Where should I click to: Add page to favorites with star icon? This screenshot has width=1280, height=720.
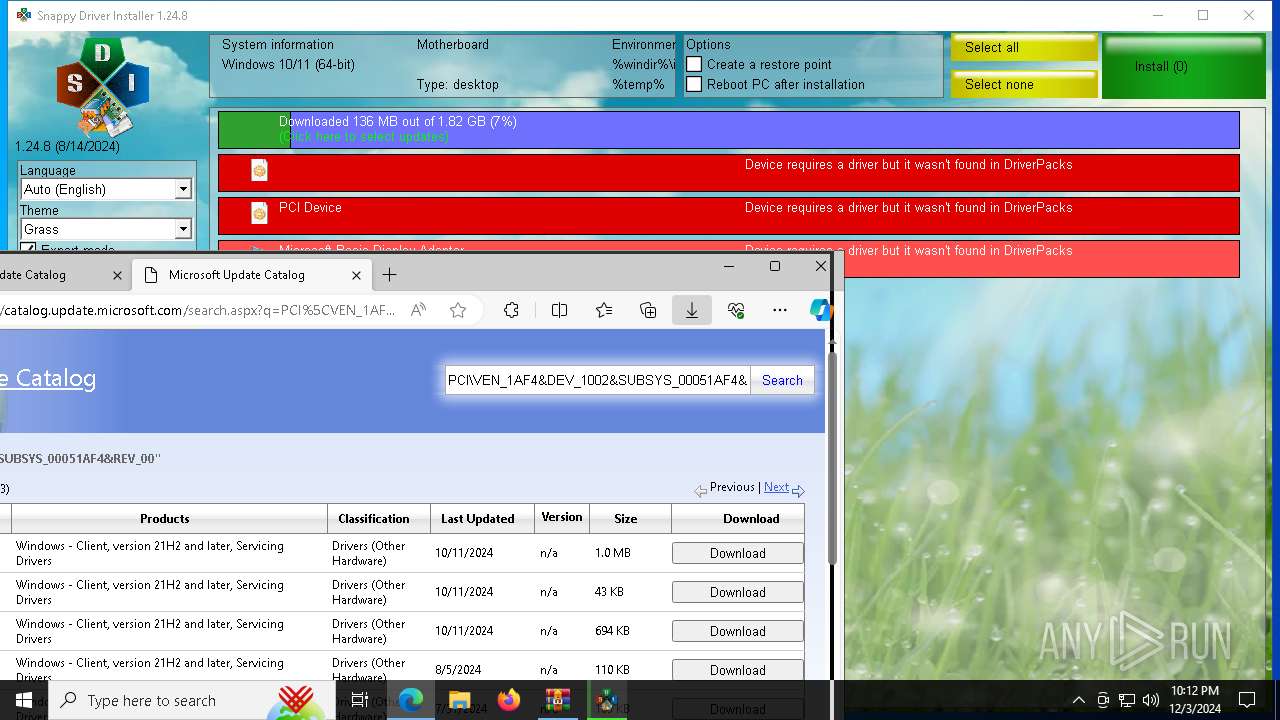(x=458, y=310)
